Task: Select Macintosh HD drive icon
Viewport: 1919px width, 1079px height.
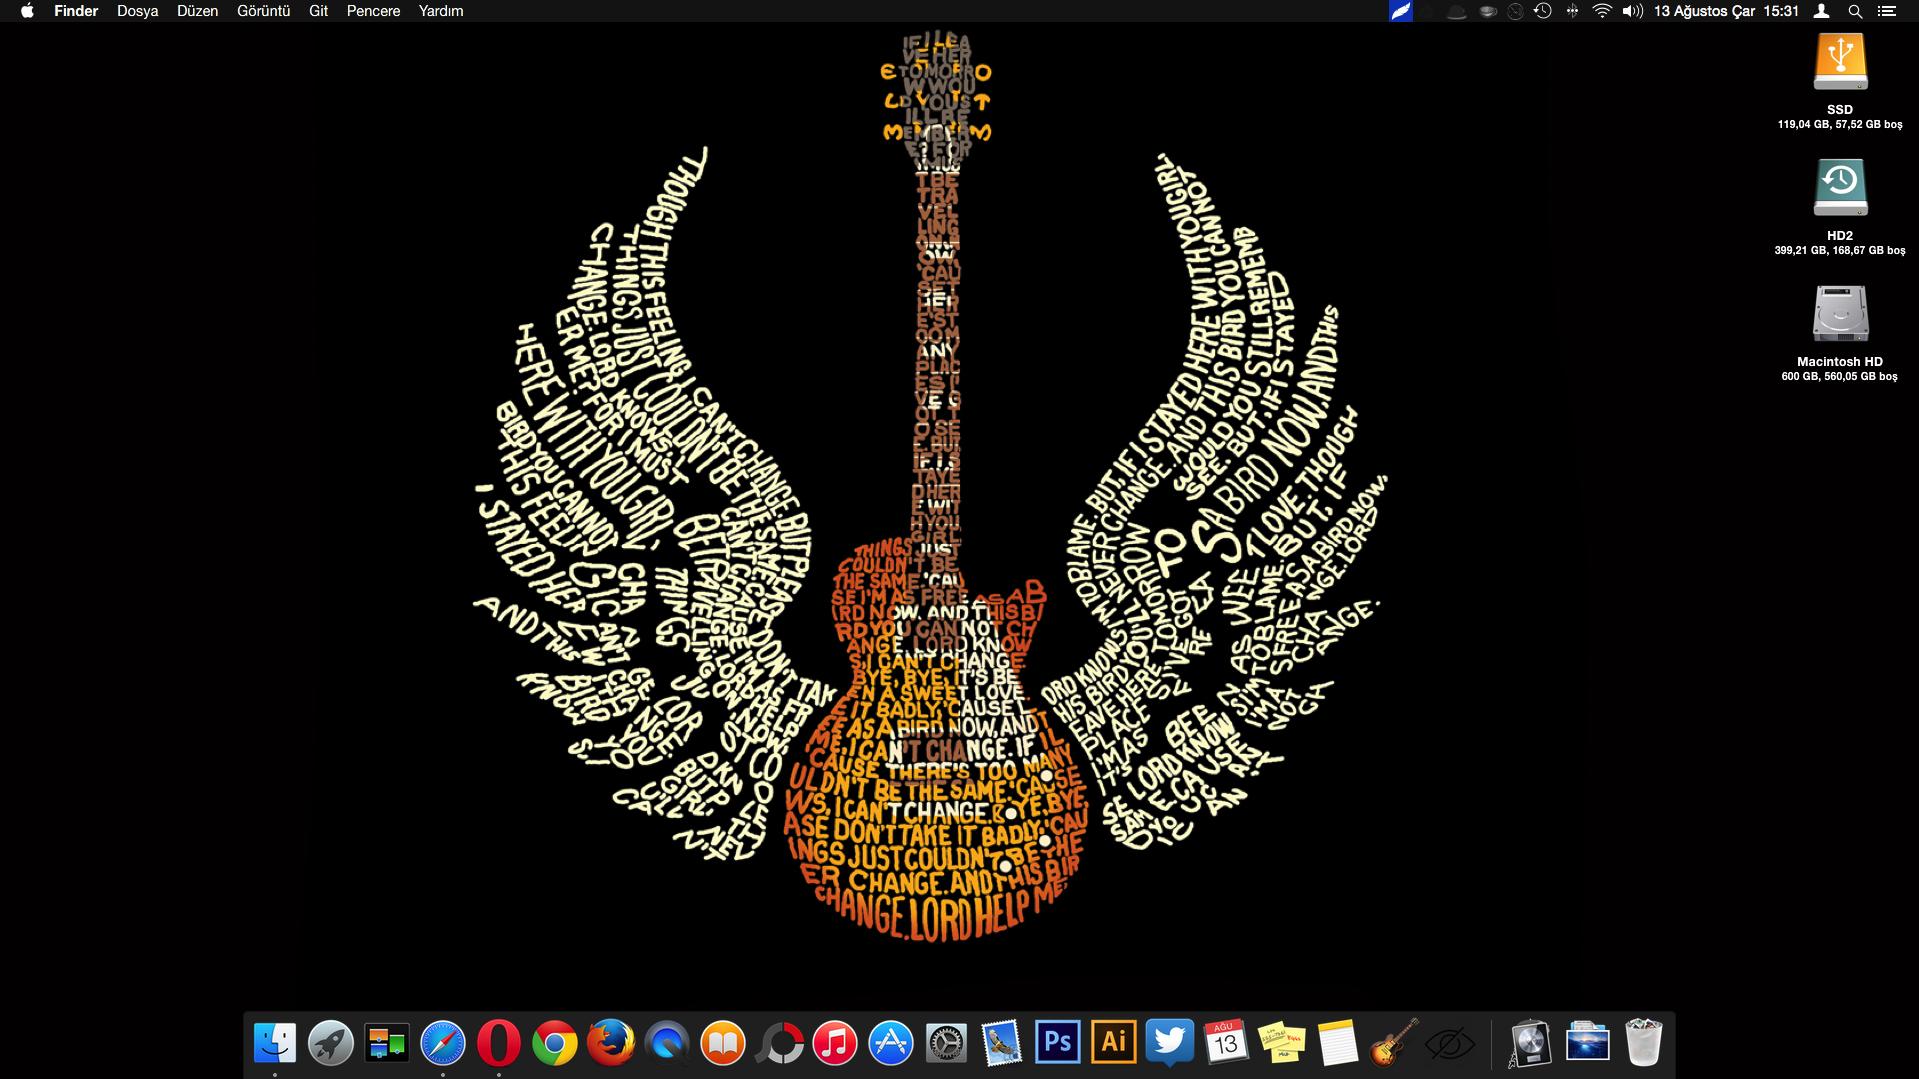Action: (1840, 314)
